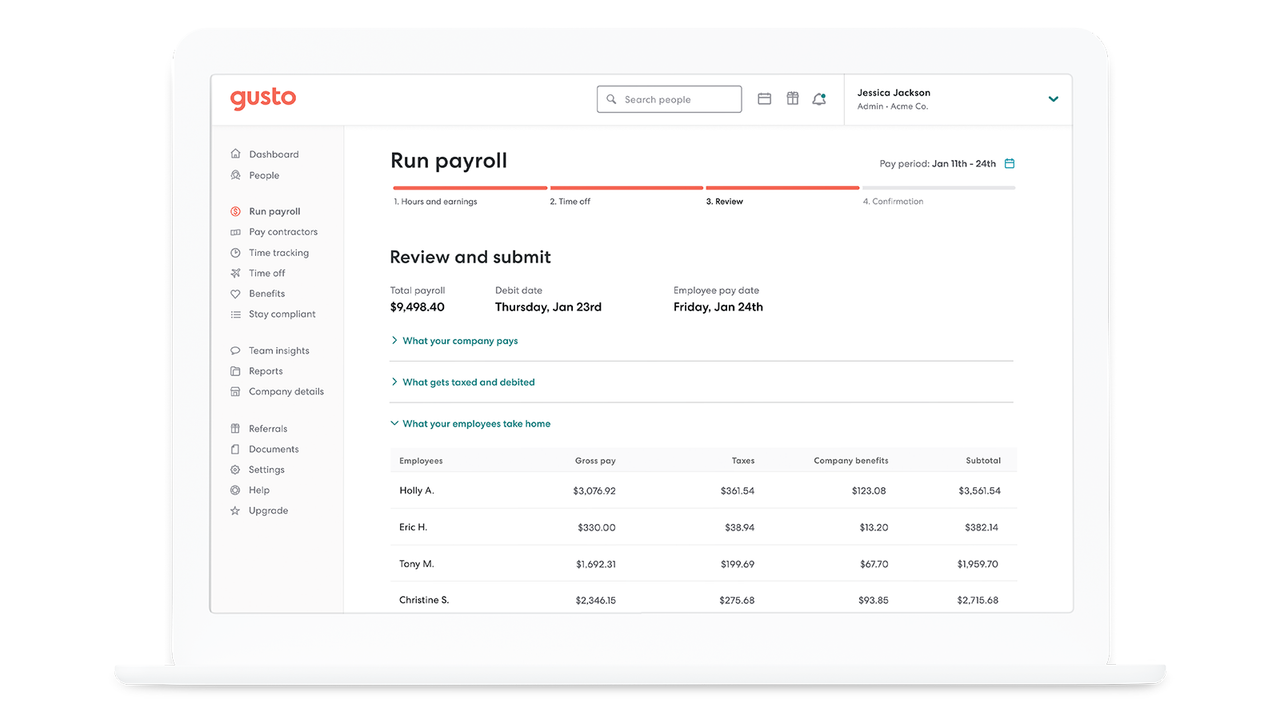Open Pay contractors in sidebar
The image size is (1280, 720).
282,232
